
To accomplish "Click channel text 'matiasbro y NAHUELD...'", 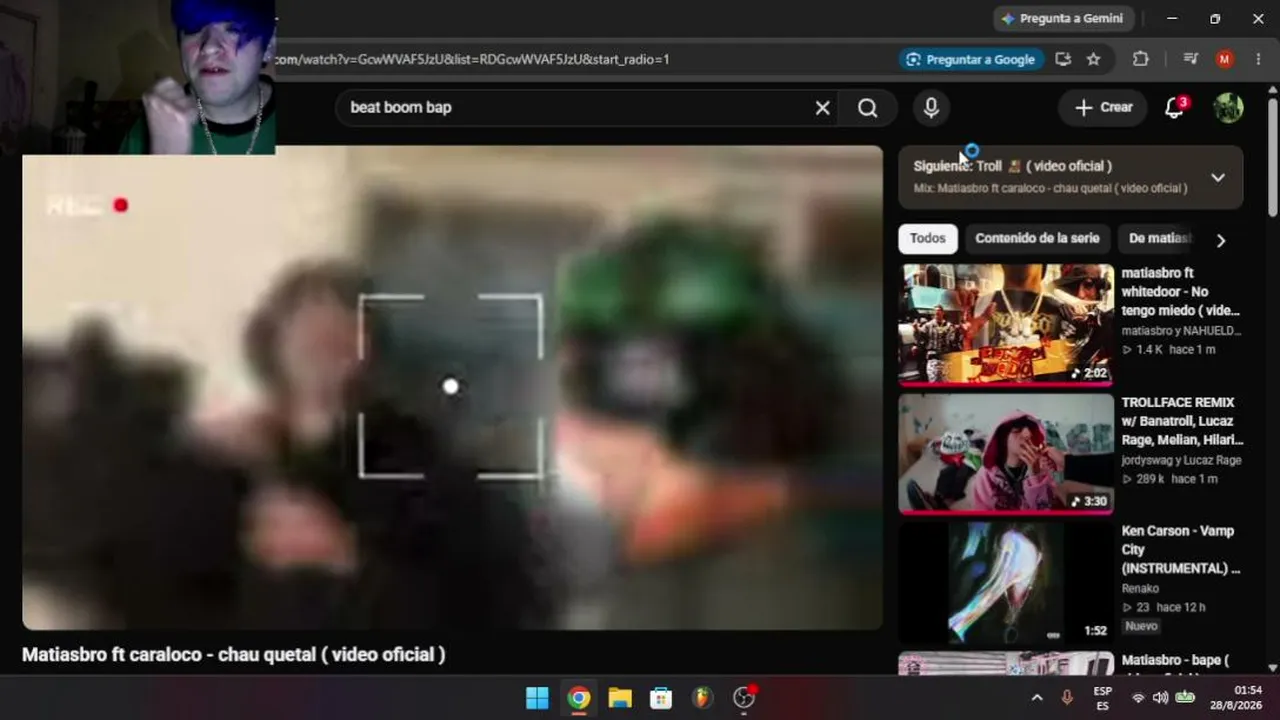I will [x=1181, y=331].
